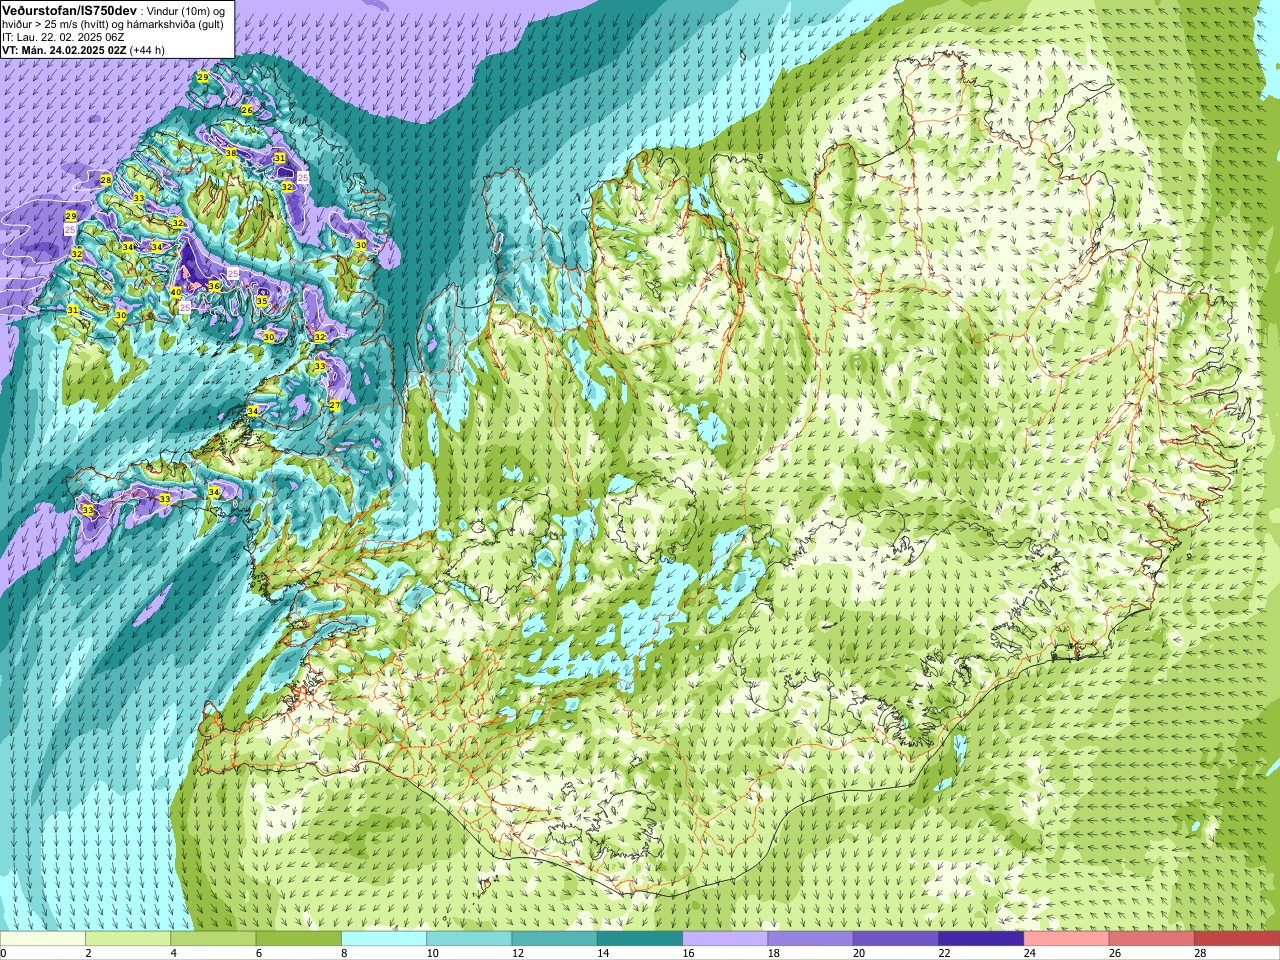The height and width of the screenshot is (960, 1280).
Task: Click the IT initial time line in header
Action: coord(63,37)
